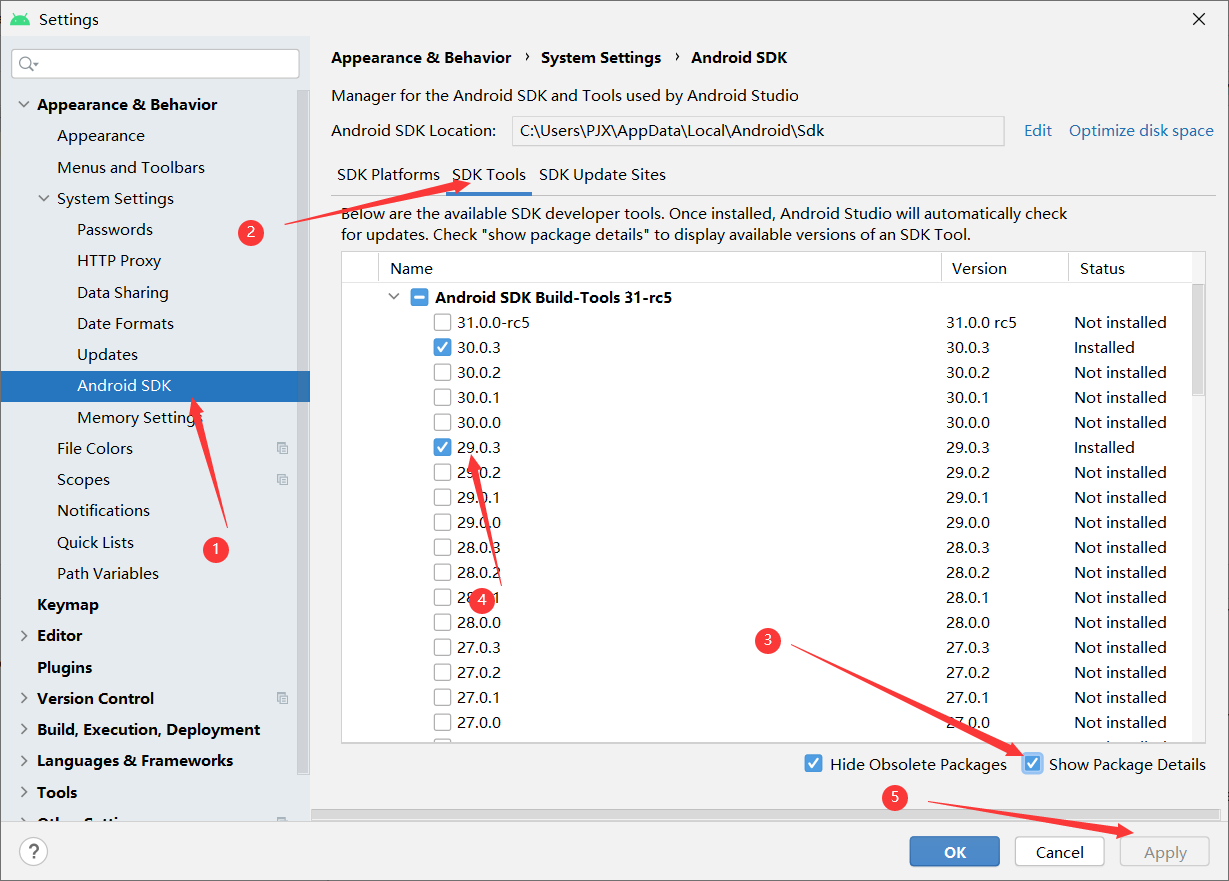Select Updates in System Settings
The width and height of the screenshot is (1229, 881).
click(107, 355)
